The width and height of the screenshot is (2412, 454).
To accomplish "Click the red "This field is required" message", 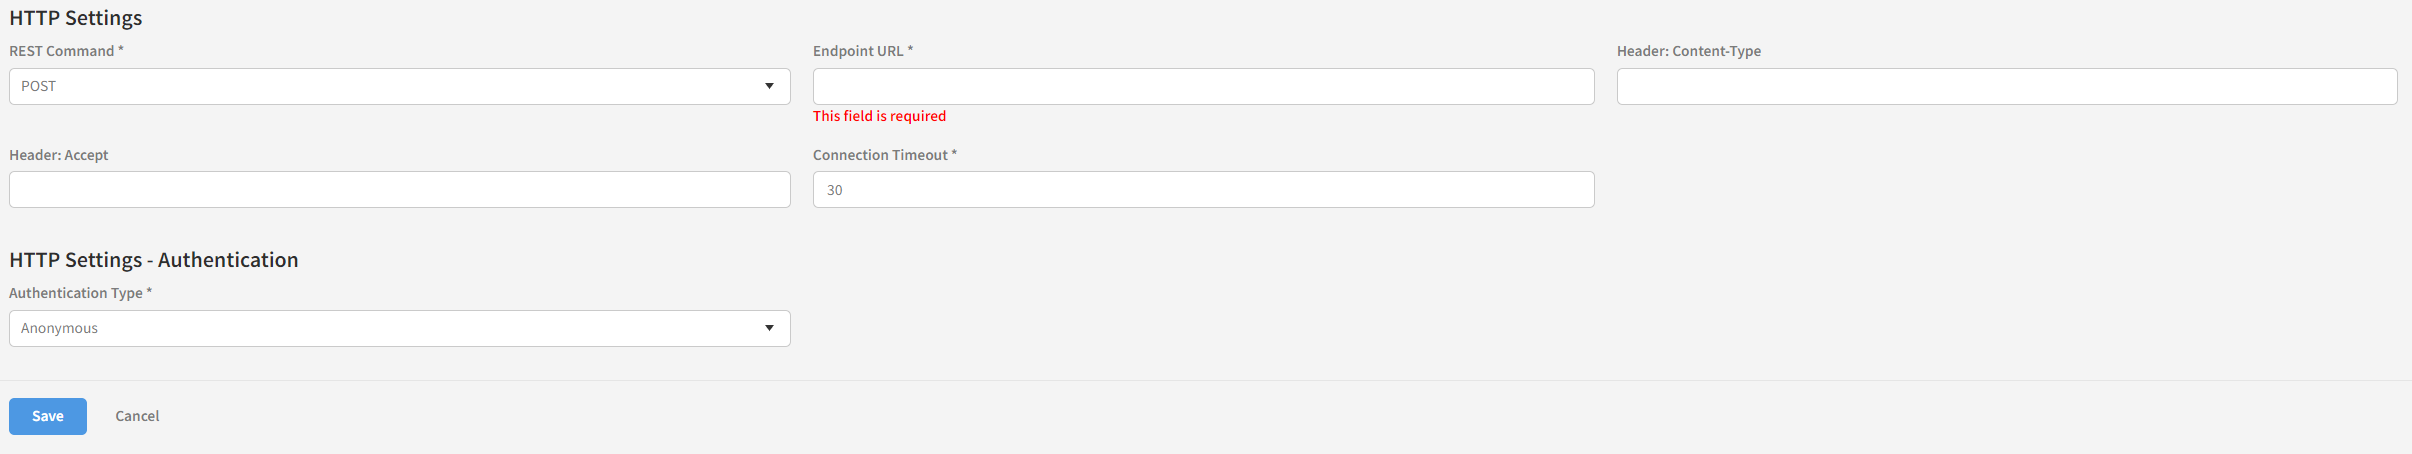I will click(879, 116).
